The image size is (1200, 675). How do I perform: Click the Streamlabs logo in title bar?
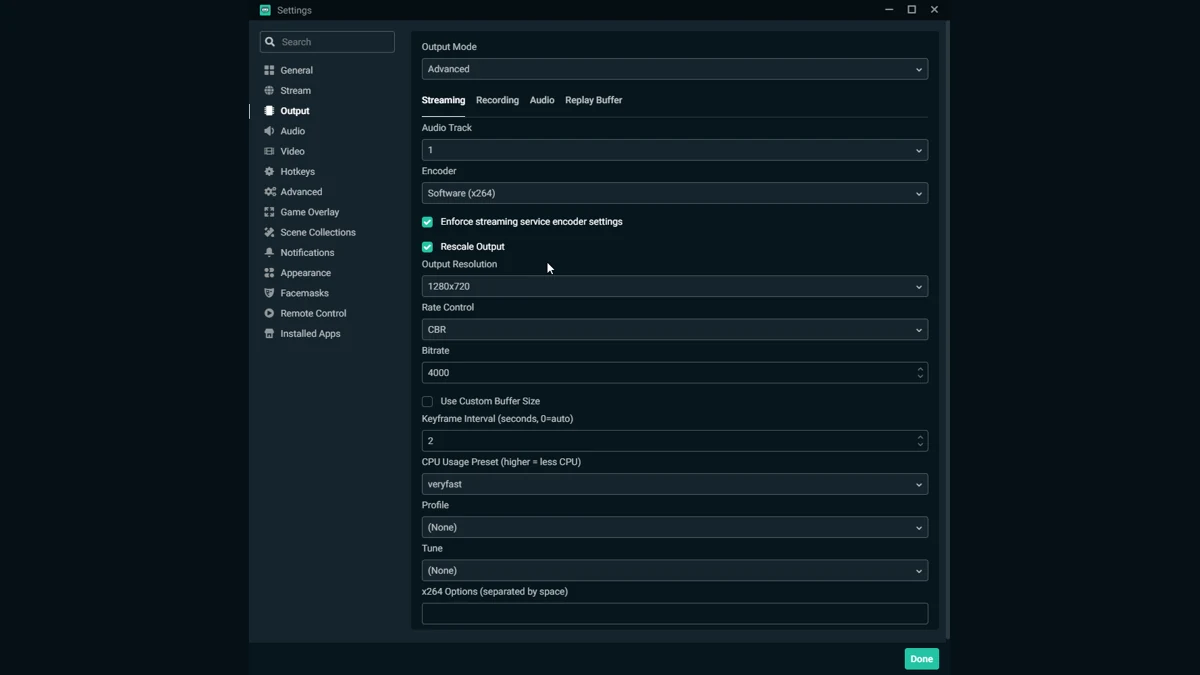coord(265,10)
